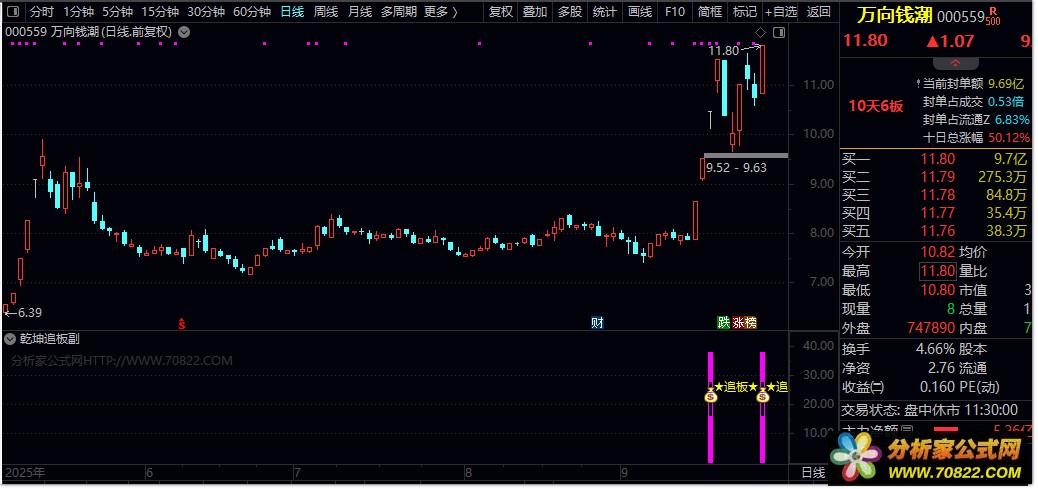Click the 标记 mark button
Viewport: 1038px width, 489px height.
click(x=745, y=12)
